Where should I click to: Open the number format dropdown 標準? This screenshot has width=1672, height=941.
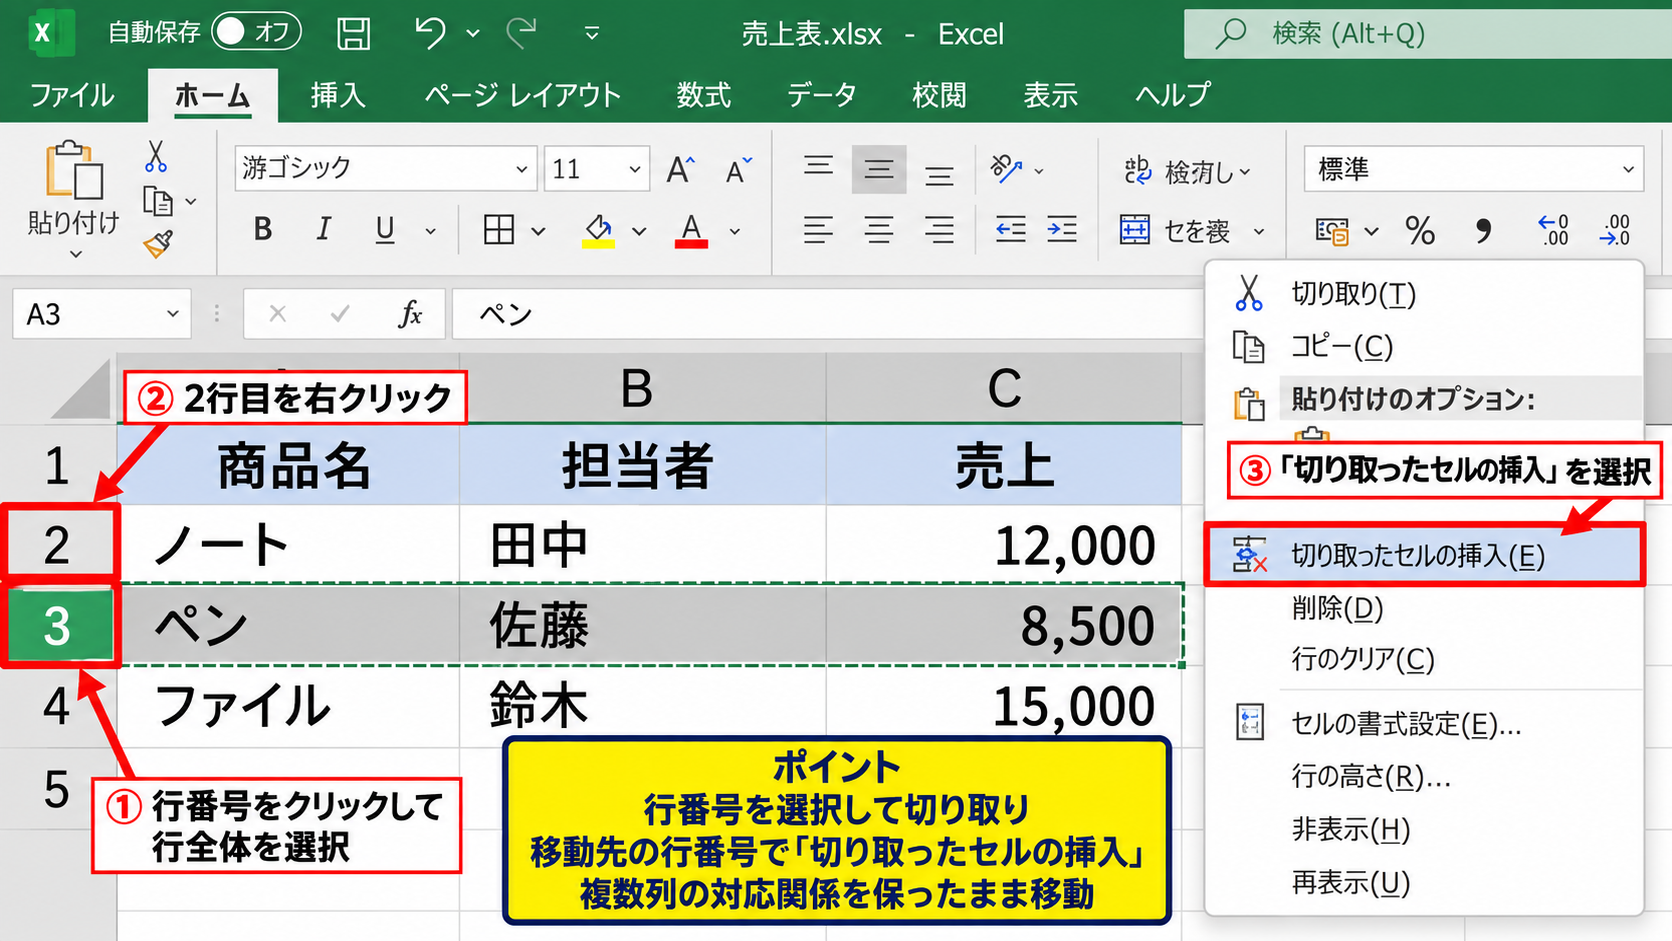tap(1474, 169)
